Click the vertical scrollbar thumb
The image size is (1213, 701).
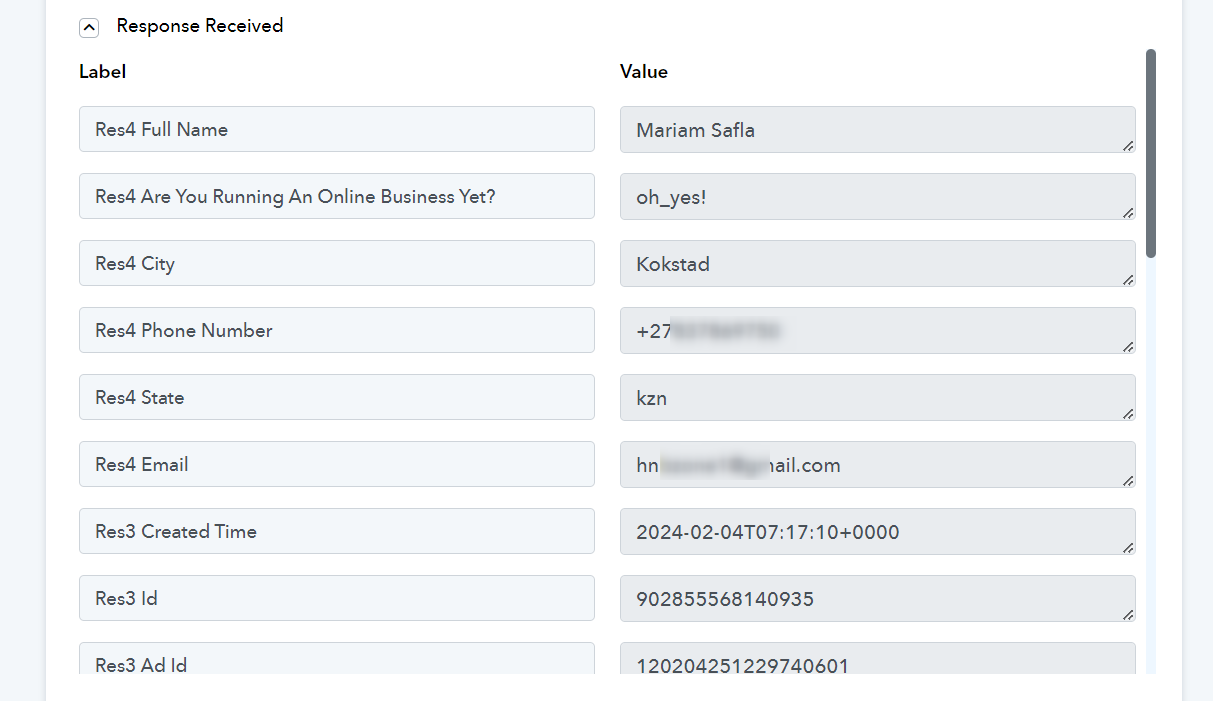tap(1151, 153)
